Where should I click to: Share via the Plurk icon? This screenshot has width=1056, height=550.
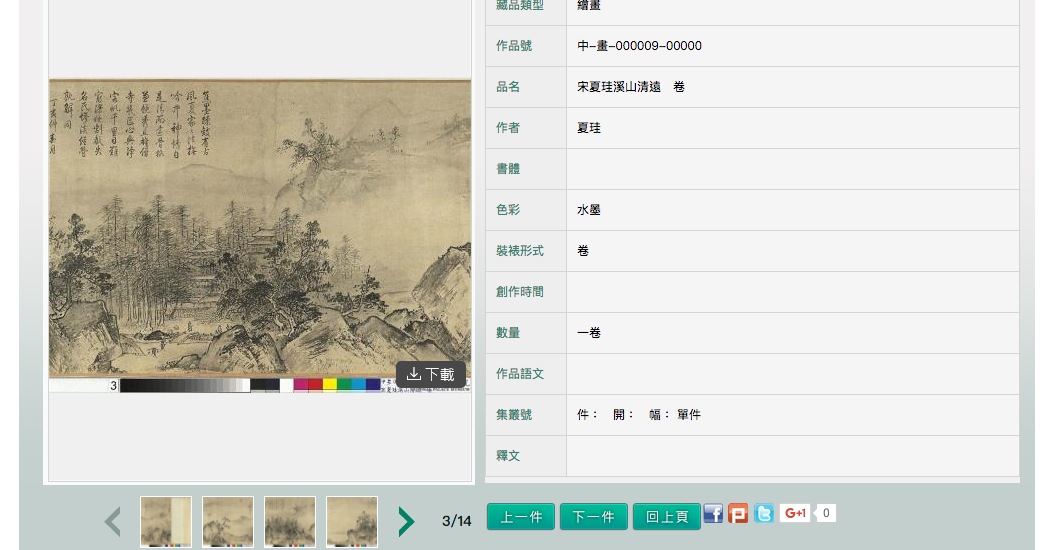coord(738,514)
